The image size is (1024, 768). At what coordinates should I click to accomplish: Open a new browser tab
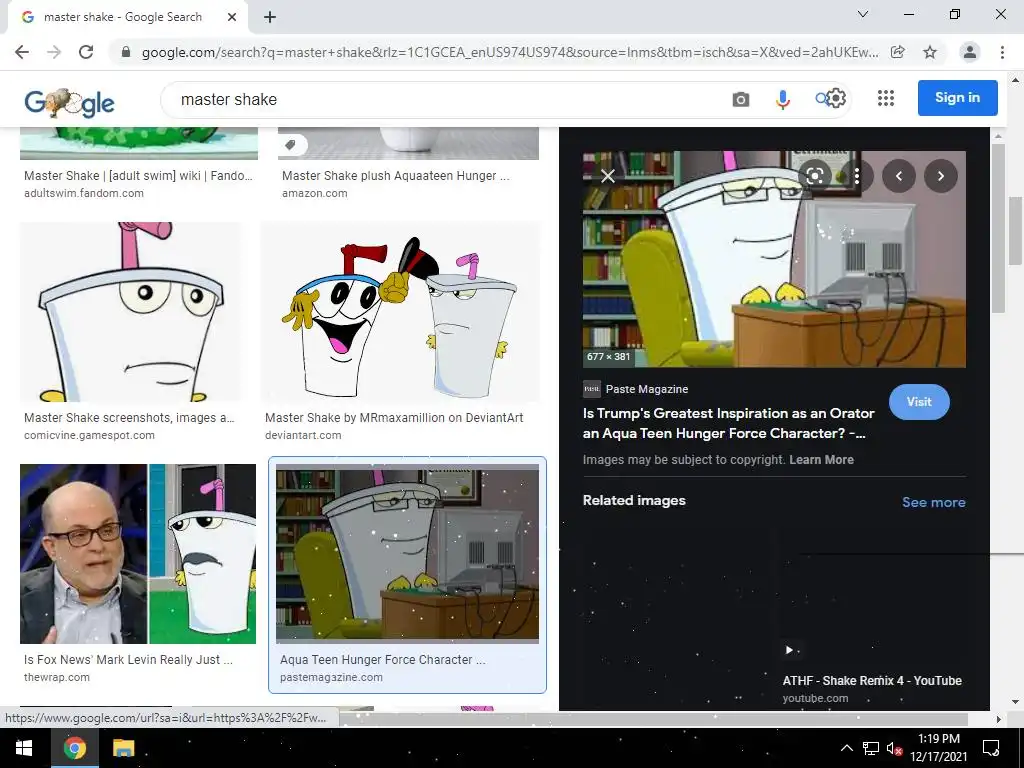270,17
